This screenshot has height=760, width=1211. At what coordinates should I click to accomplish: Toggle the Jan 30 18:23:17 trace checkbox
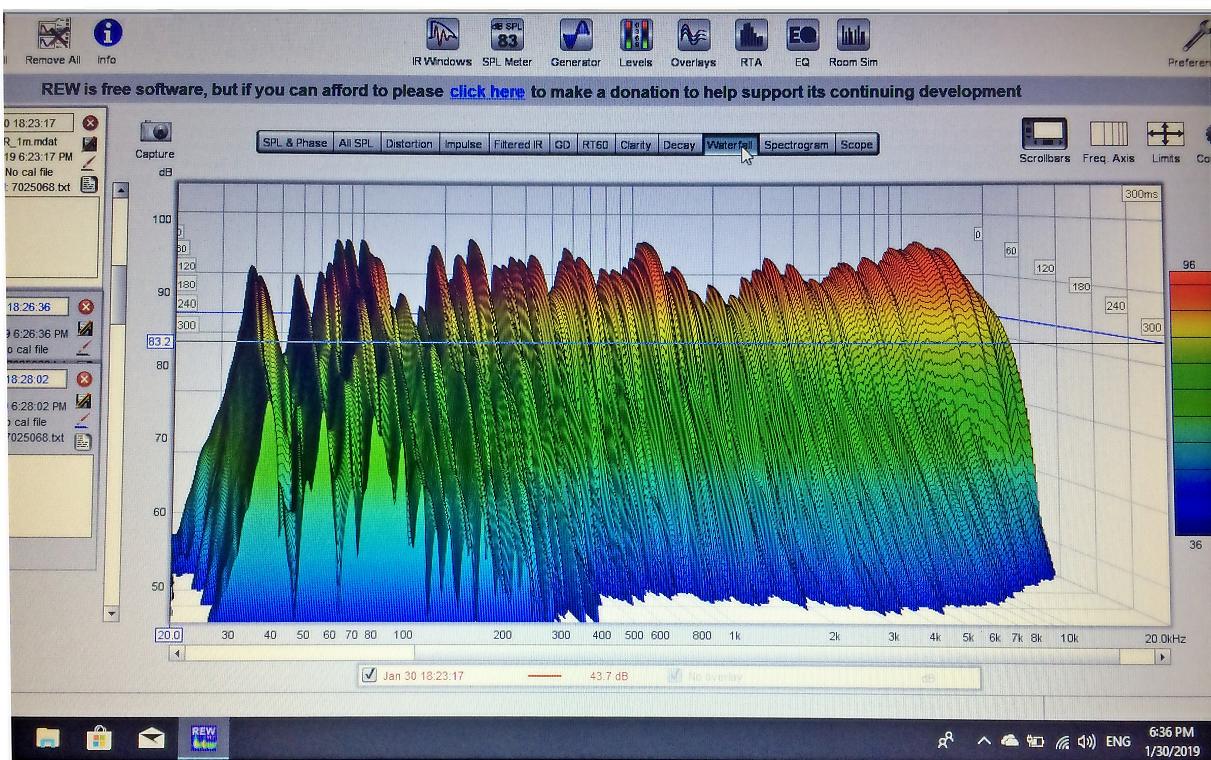click(370, 677)
